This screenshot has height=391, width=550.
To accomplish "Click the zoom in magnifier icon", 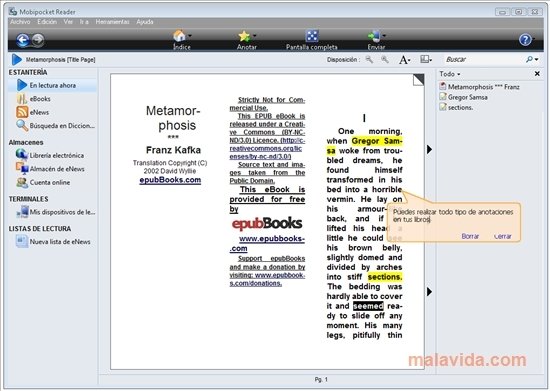I will (385, 60).
